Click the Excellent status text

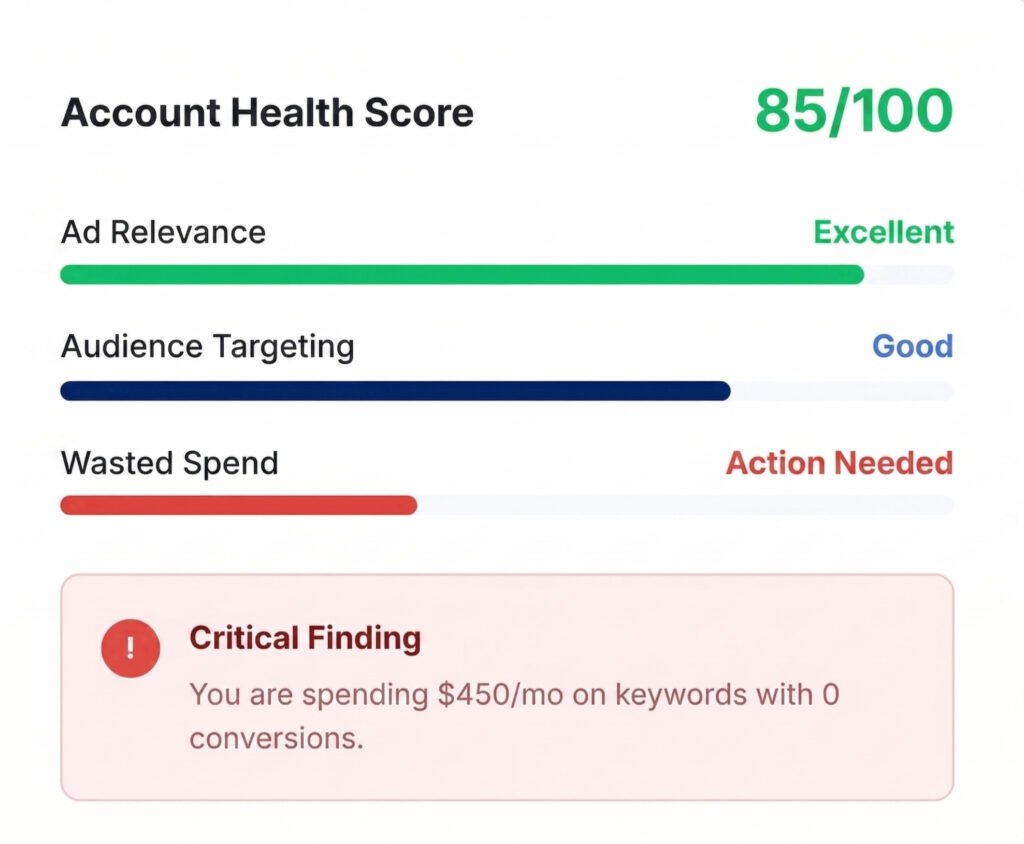[x=883, y=232]
